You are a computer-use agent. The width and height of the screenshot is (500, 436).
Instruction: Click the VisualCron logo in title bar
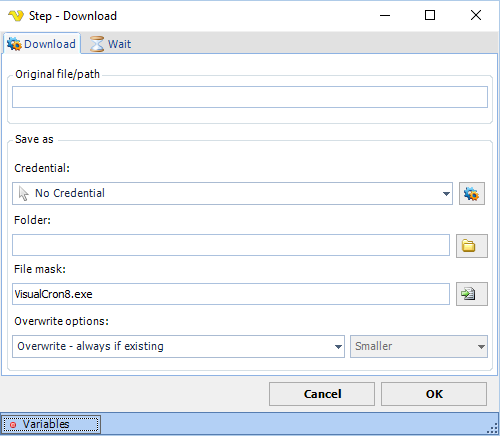point(16,16)
